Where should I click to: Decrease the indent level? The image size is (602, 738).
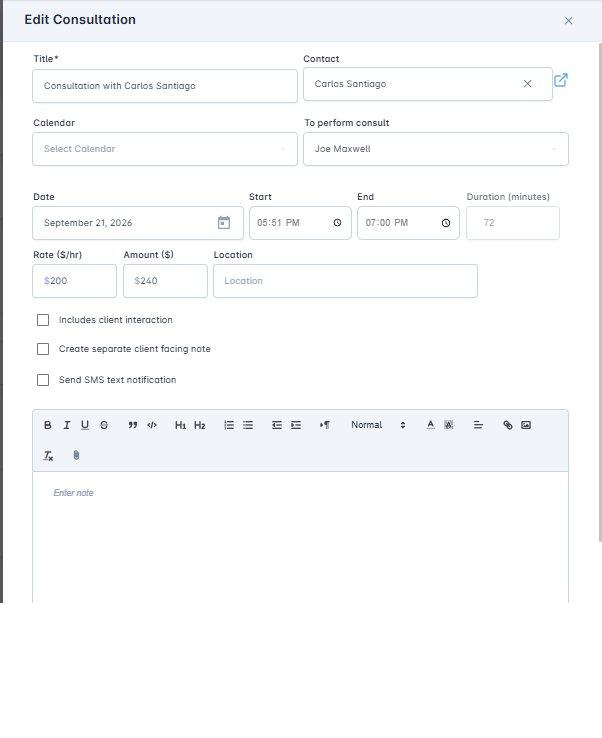(277, 425)
